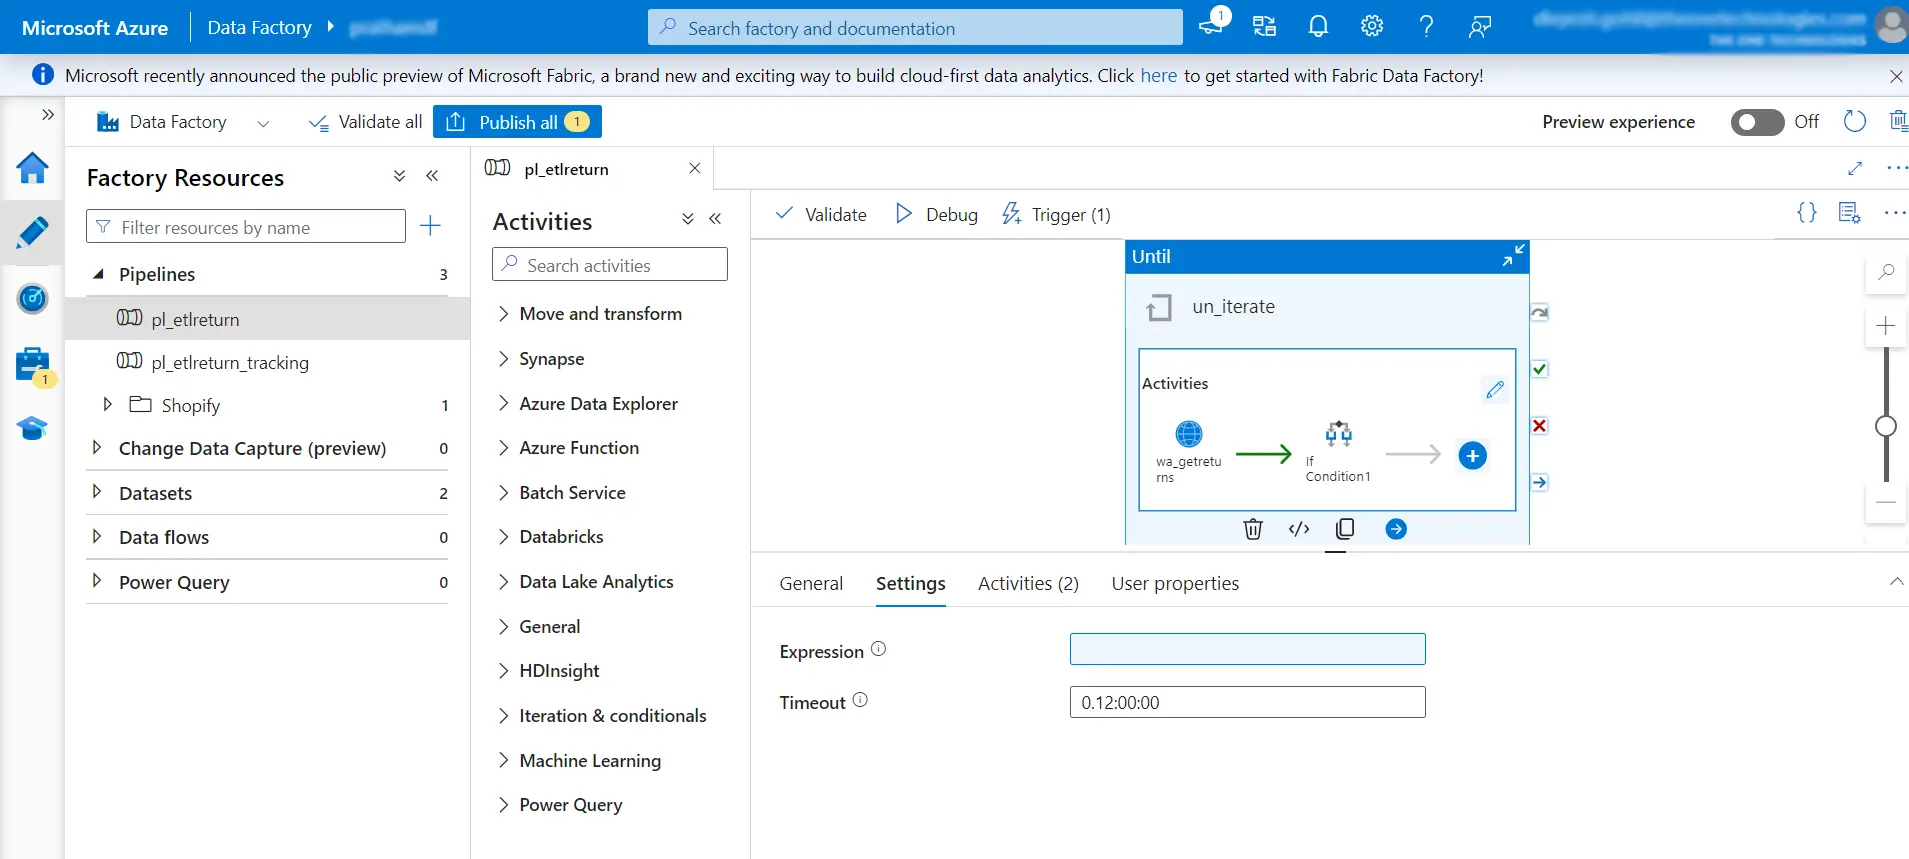Edit Until activities with pencil icon

(1494, 389)
